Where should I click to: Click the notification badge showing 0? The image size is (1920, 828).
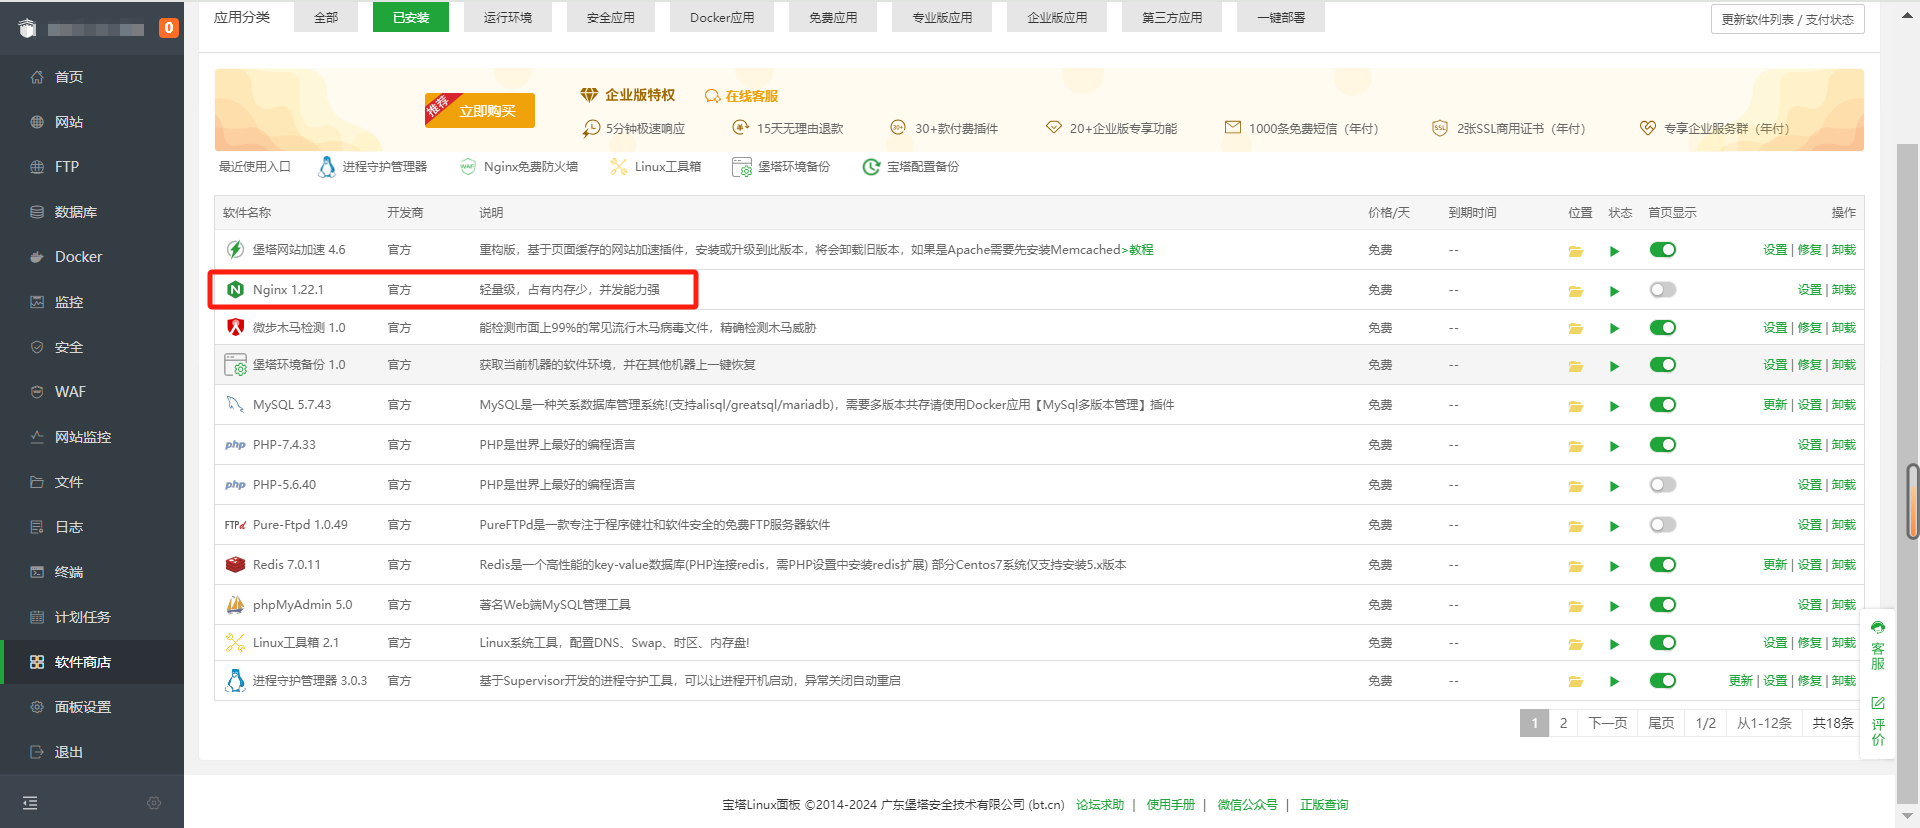coord(169,28)
